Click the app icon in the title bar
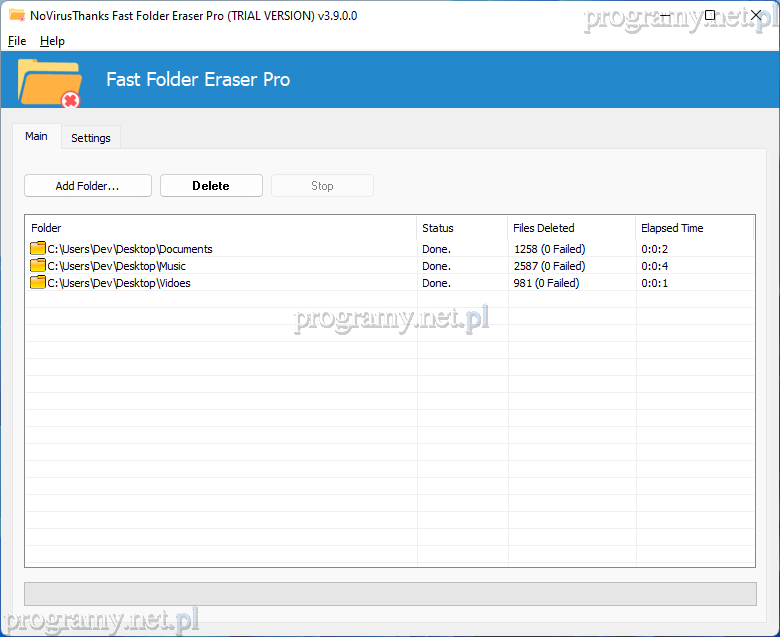 16,16
